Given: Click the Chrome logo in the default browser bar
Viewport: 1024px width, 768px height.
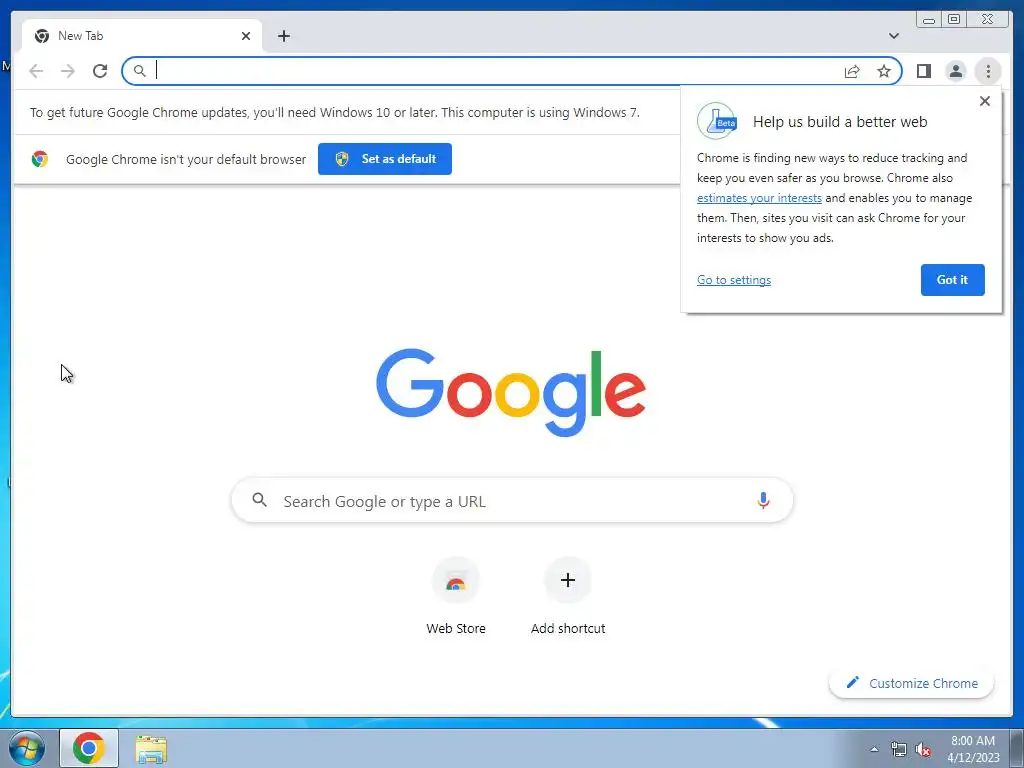Looking at the screenshot, I should [40, 159].
